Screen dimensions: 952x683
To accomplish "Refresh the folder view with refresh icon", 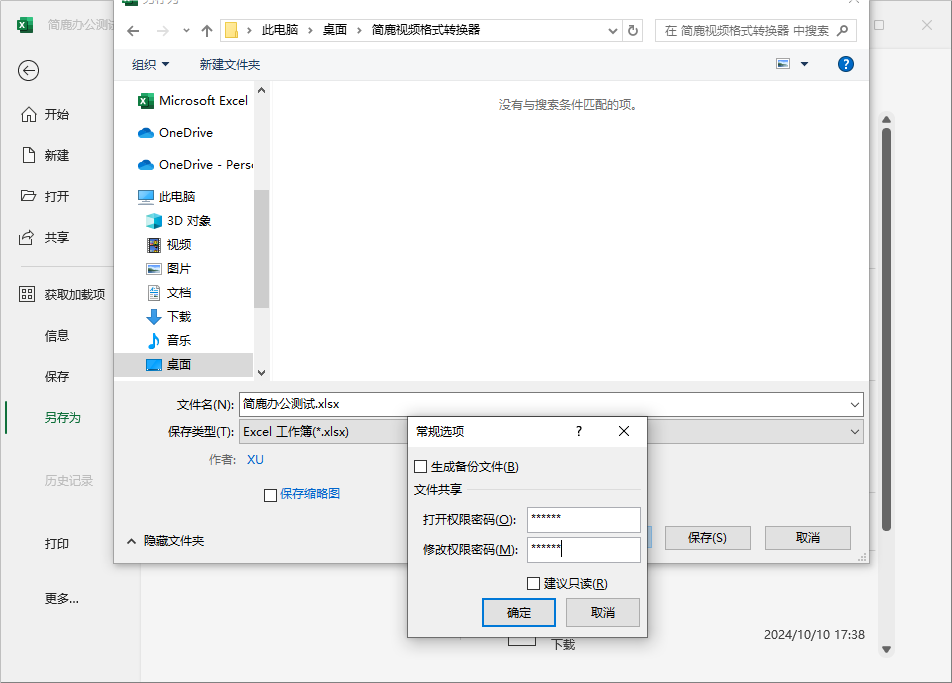I will coord(633,30).
